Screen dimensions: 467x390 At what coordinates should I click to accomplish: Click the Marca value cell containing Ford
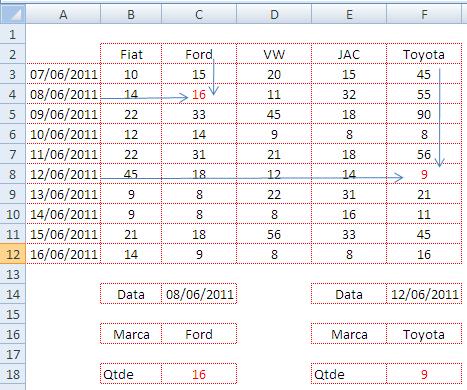[x=199, y=334]
